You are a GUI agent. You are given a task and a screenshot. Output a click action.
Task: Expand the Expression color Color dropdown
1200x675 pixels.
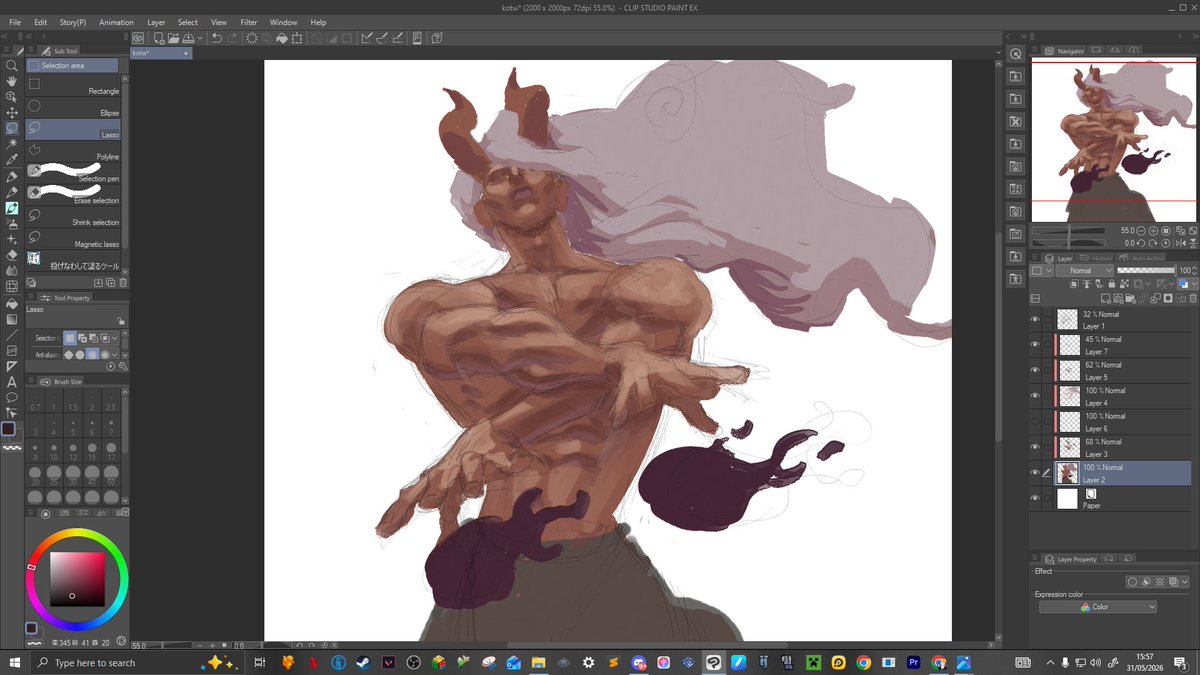coord(1098,607)
